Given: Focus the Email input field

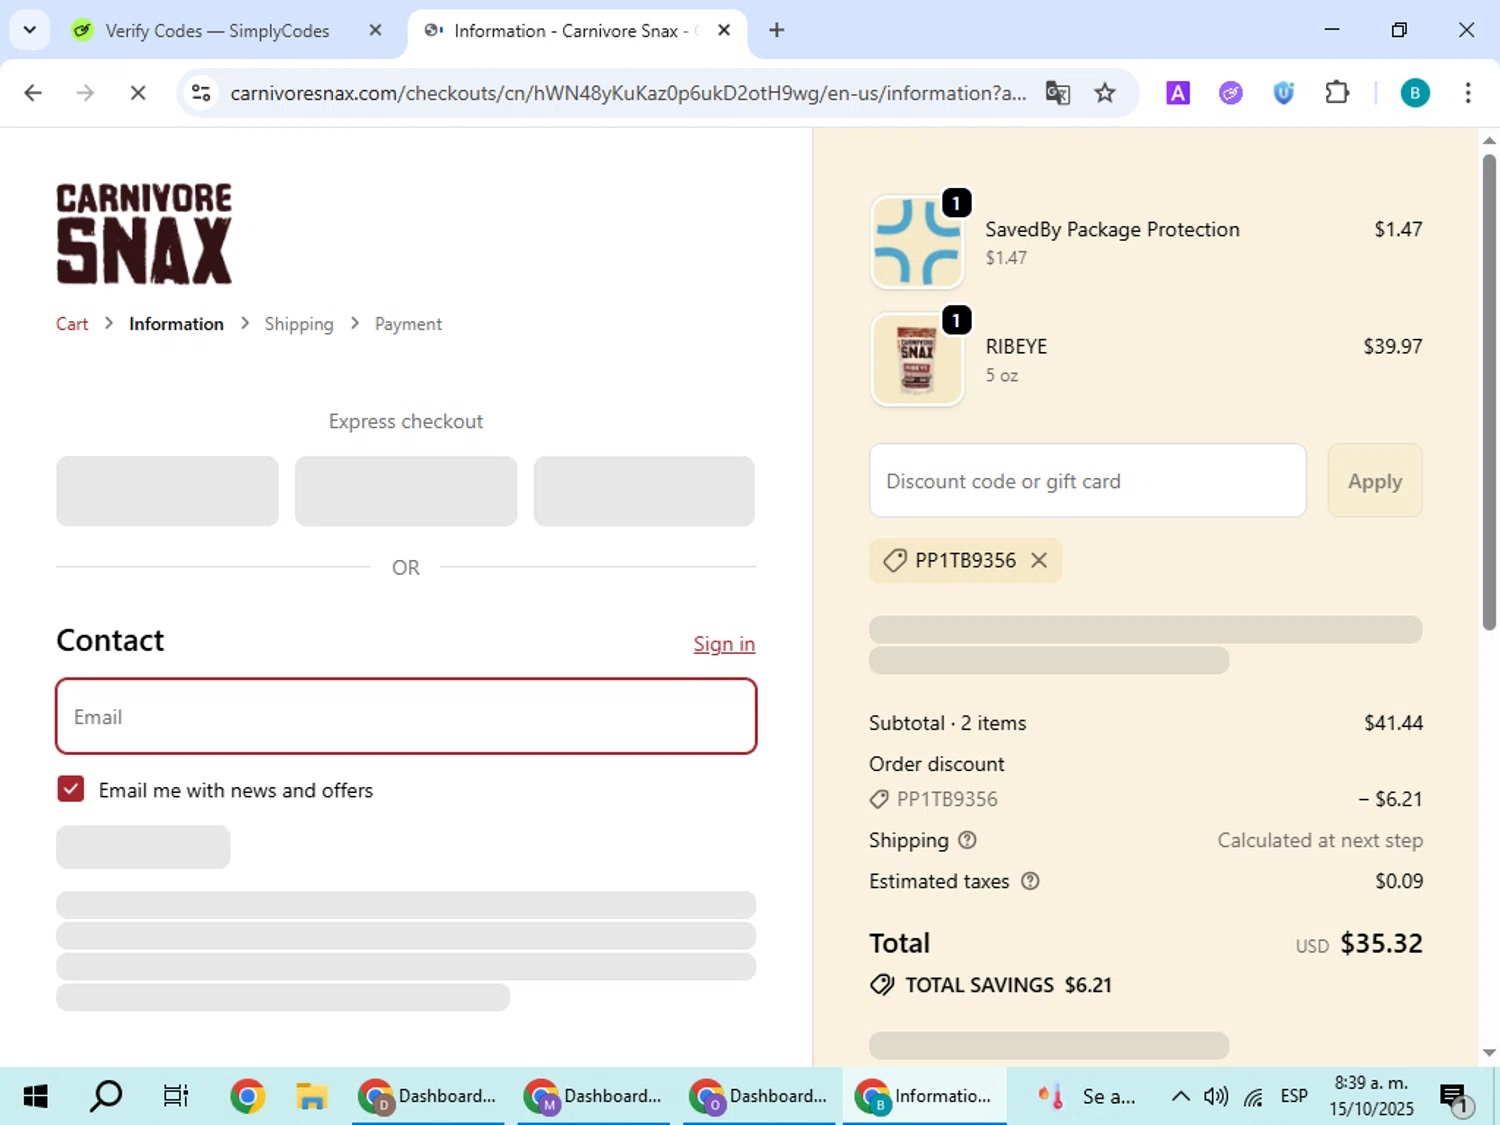Looking at the screenshot, I should (406, 716).
